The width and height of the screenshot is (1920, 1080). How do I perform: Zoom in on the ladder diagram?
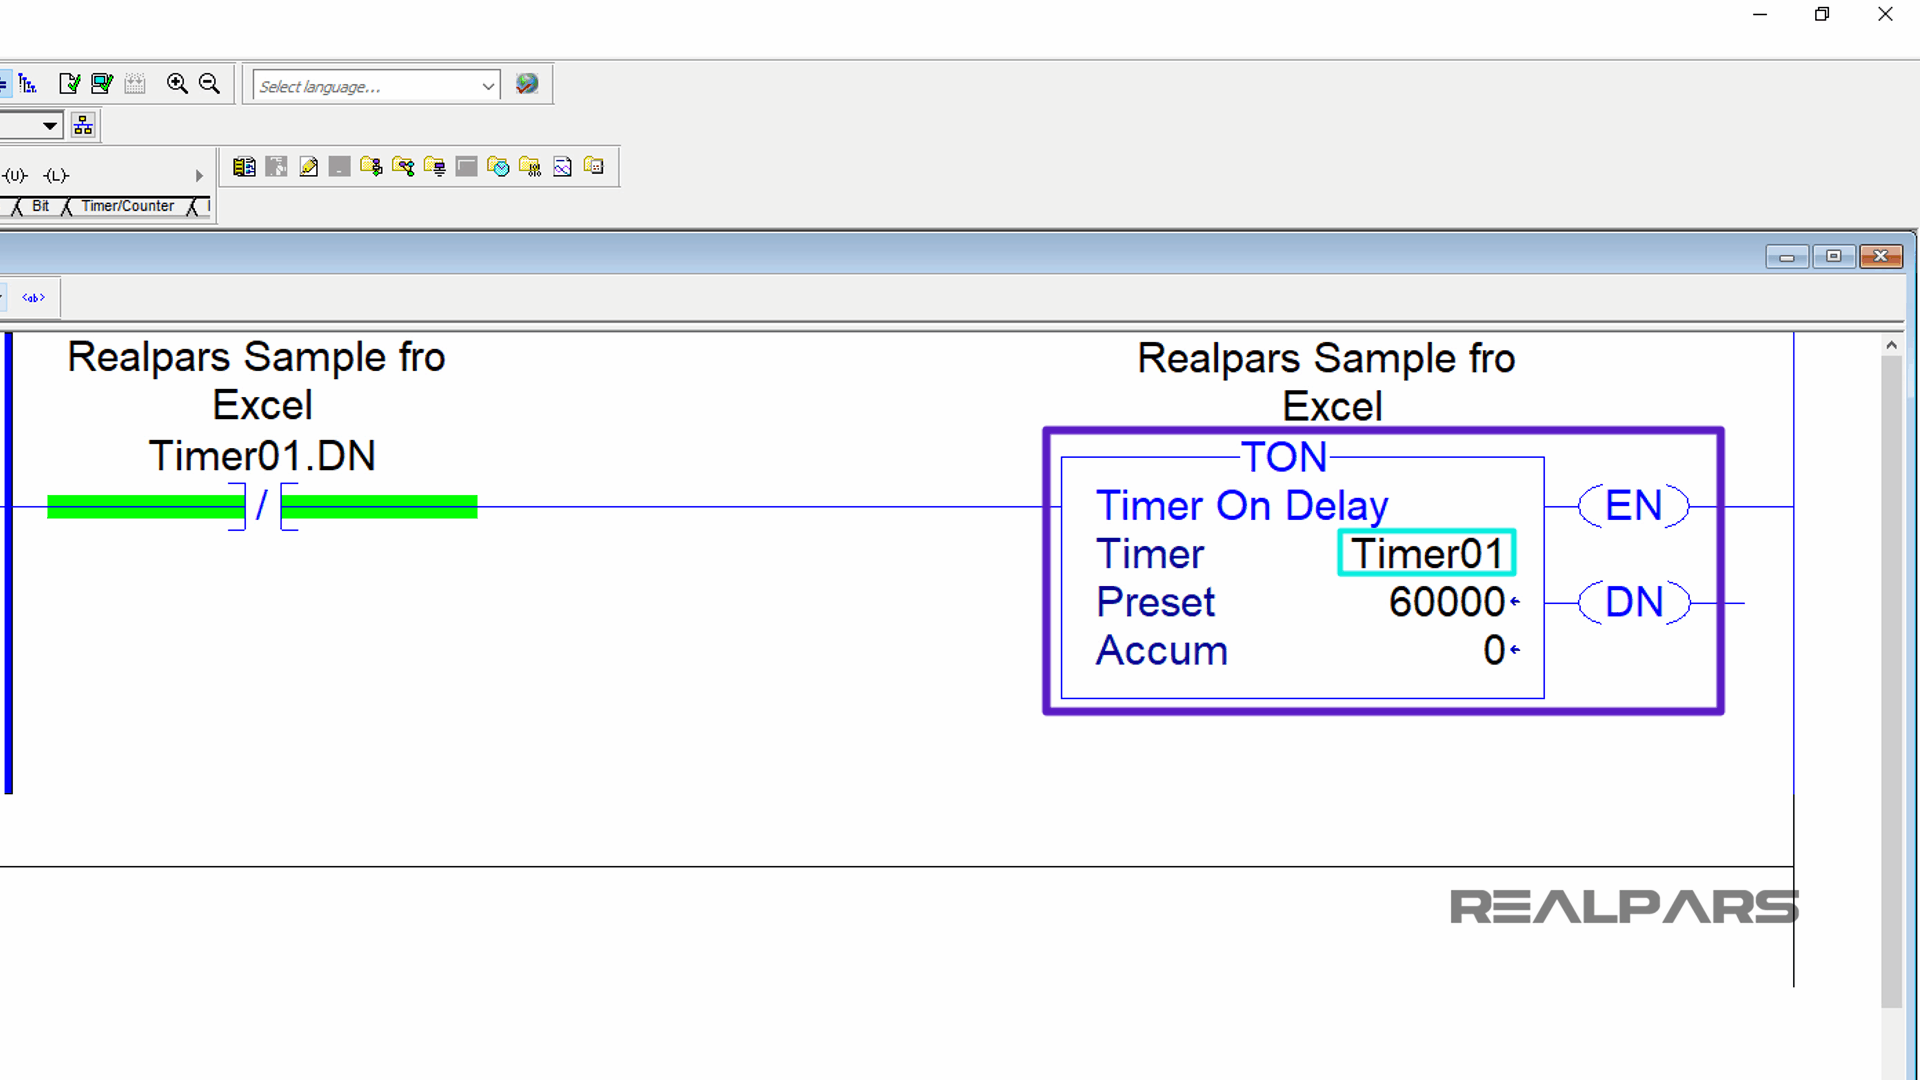pyautogui.click(x=177, y=84)
